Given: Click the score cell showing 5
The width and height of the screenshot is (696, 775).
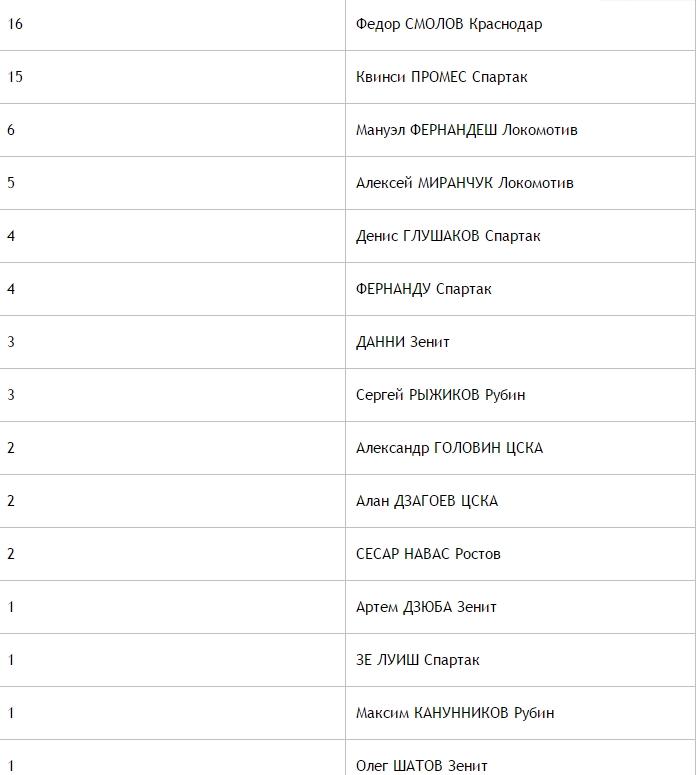Looking at the screenshot, I should [x=173, y=183].
